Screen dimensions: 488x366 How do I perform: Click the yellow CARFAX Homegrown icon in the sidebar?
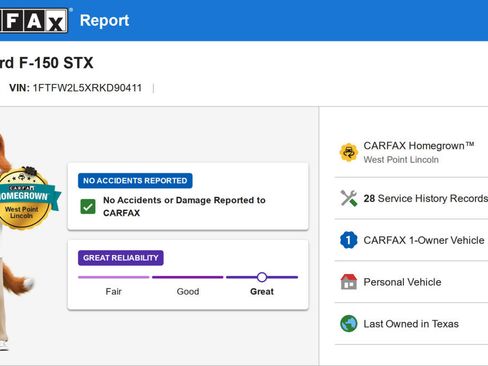349,152
